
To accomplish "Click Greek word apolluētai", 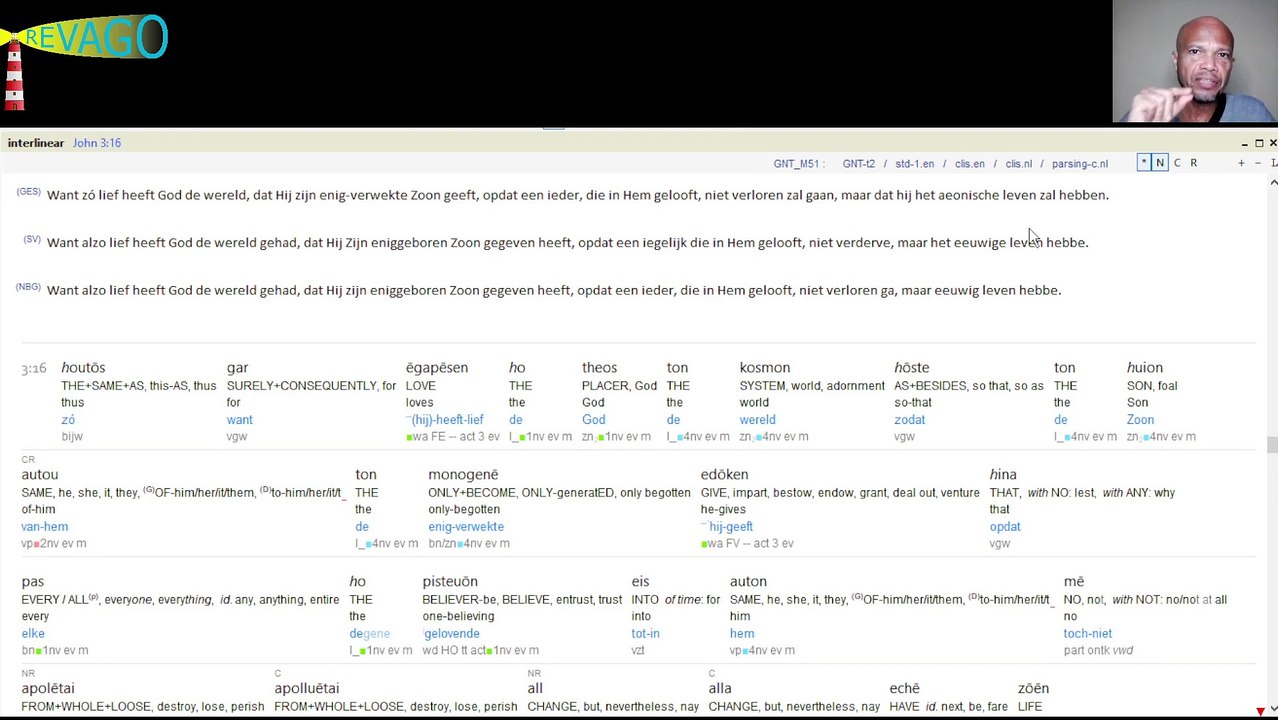I will point(307,689).
